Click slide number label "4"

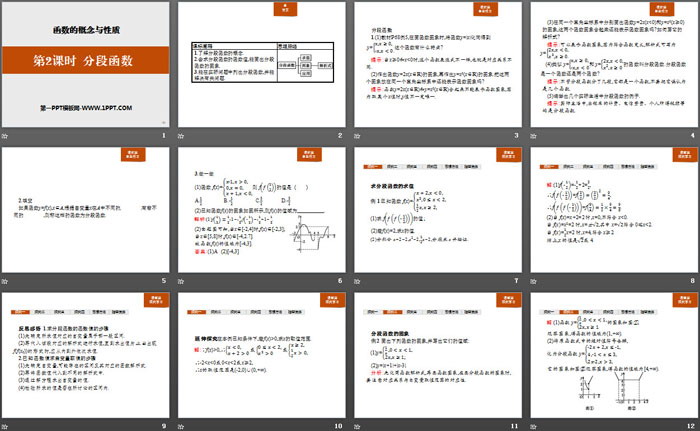coord(693,135)
